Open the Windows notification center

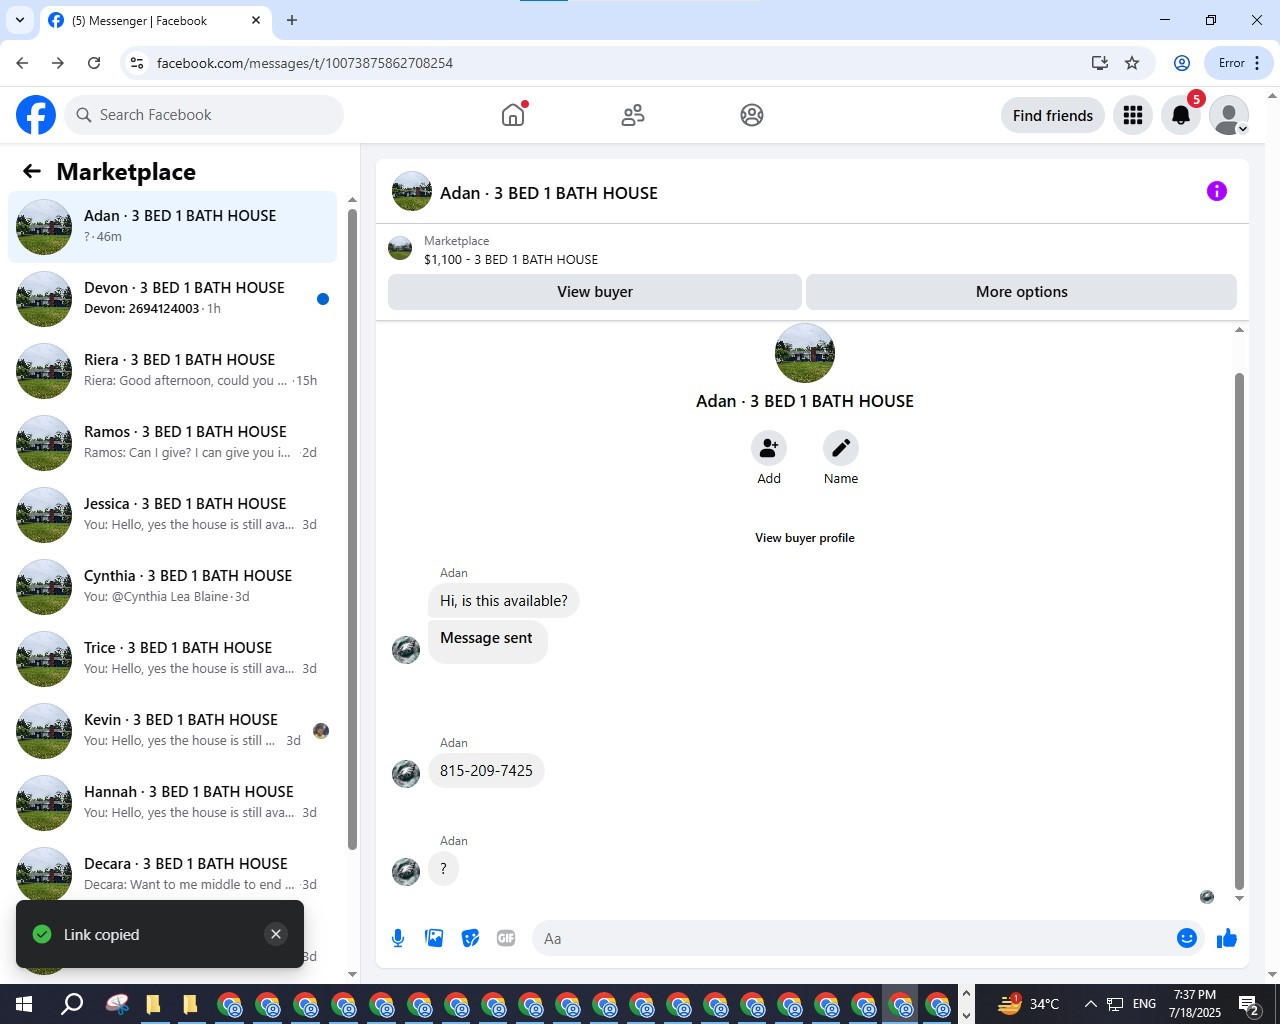(x=1248, y=1004)
